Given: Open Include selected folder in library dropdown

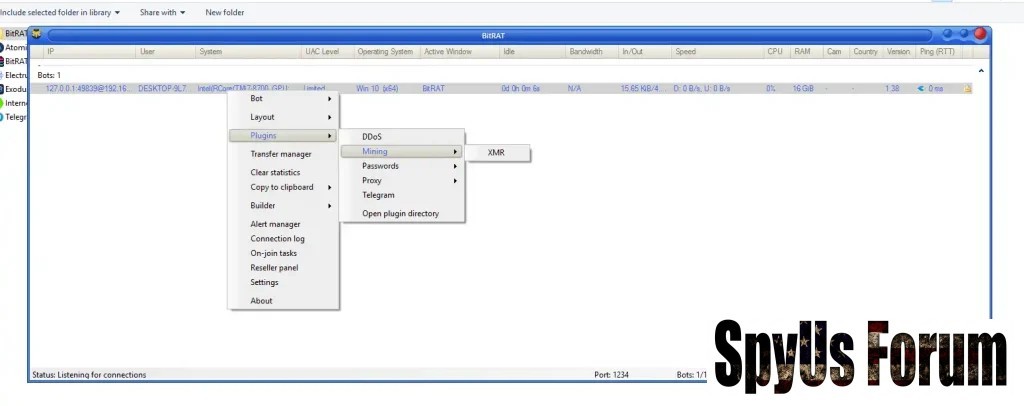Looking at the screenshot, I should (x=62, y=12).
